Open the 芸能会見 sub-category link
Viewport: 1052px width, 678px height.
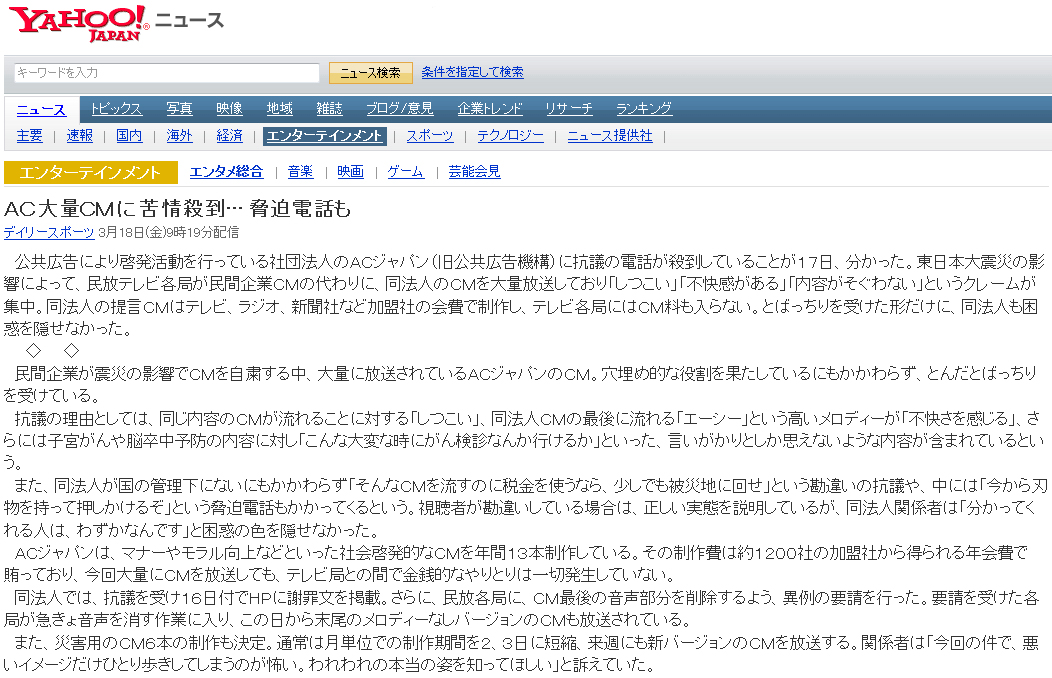point(474,172)
